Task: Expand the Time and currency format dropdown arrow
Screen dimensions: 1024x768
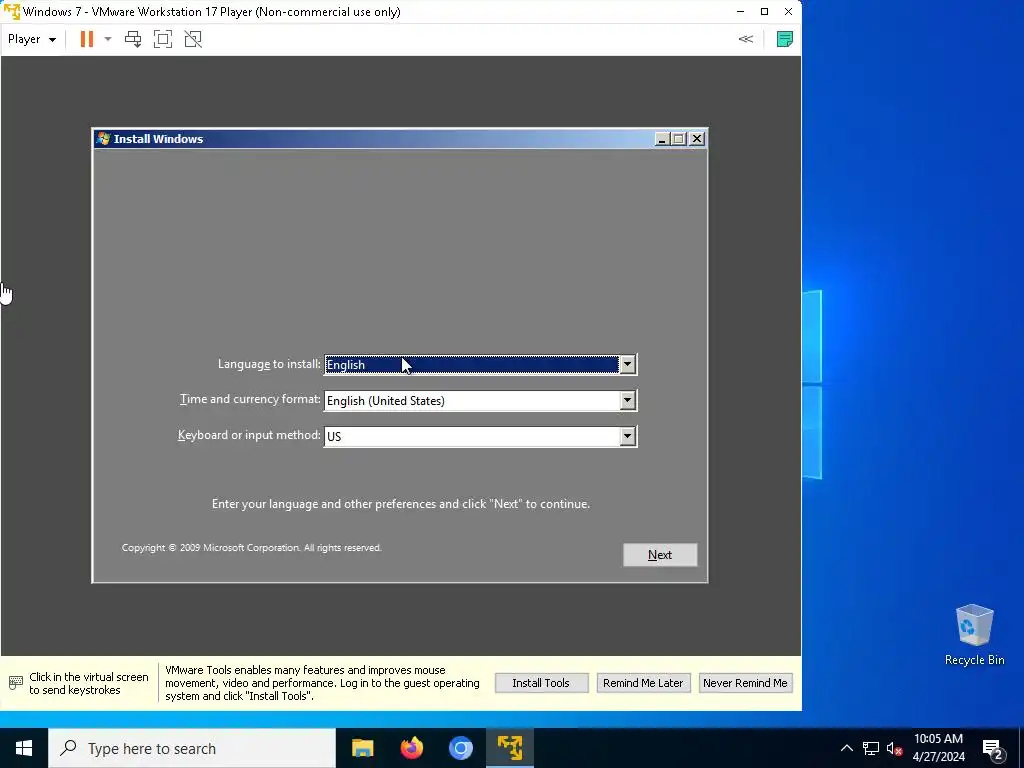Action: point(627,400)
